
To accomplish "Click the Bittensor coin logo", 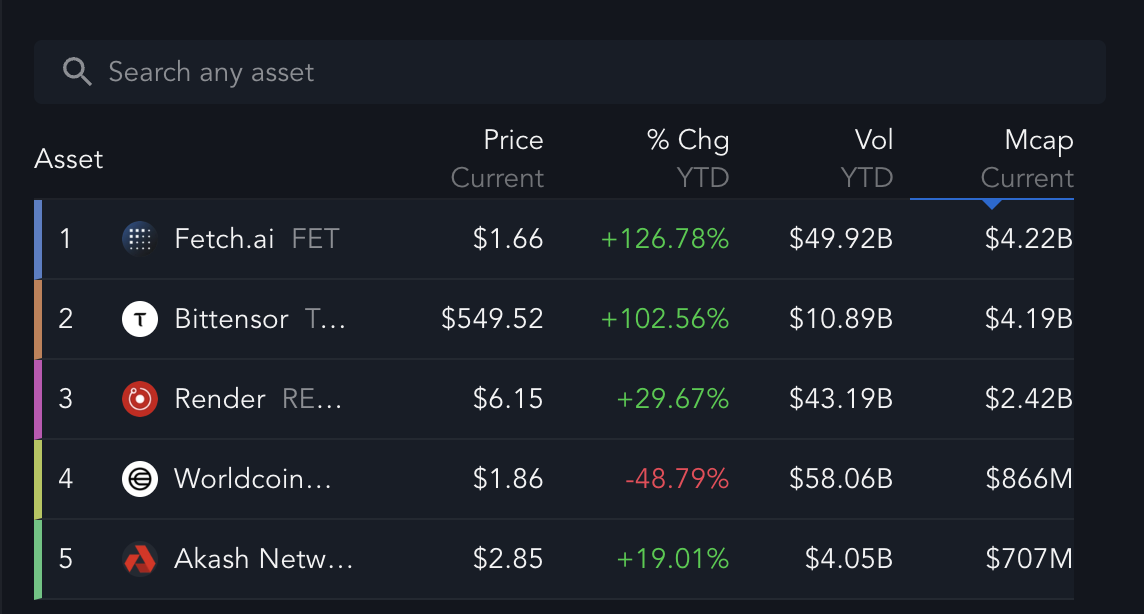I will tap(139, 319).
